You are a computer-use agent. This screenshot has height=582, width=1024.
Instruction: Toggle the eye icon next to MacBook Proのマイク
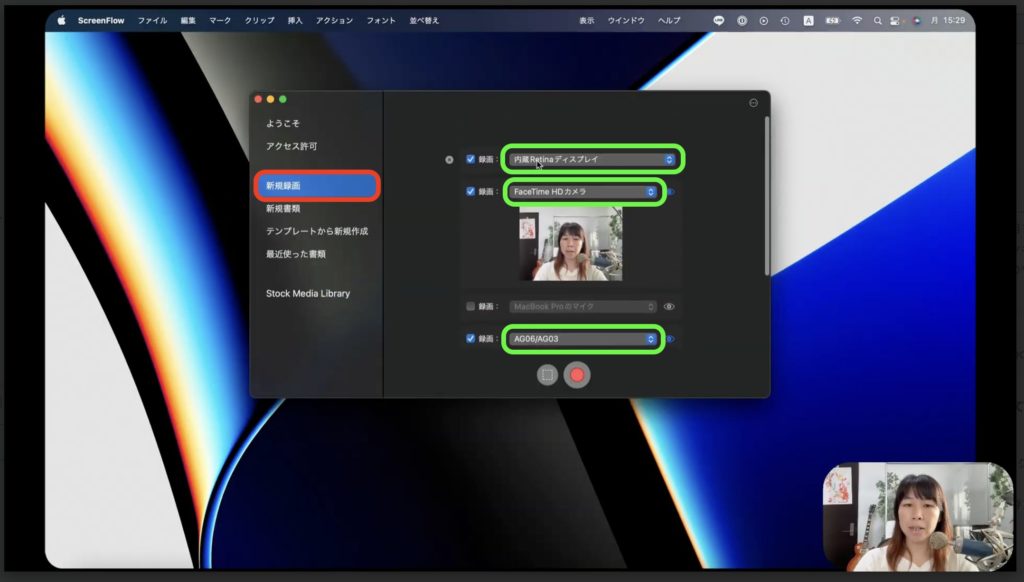669,307
